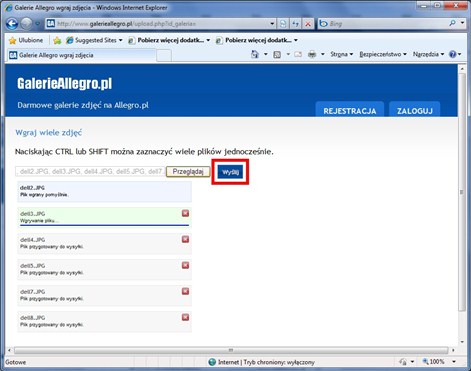
Task: Click the horizontal scrollbar right arrow
Action: (x=453, y=350)
